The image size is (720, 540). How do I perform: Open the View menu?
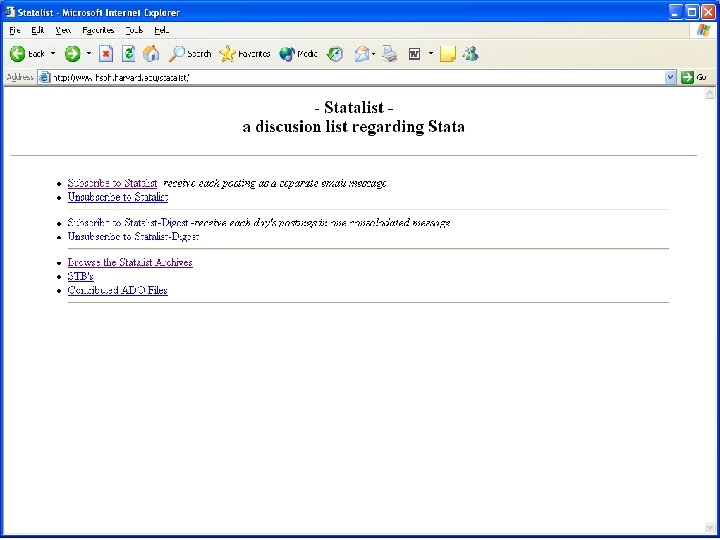tap(63, 30)
